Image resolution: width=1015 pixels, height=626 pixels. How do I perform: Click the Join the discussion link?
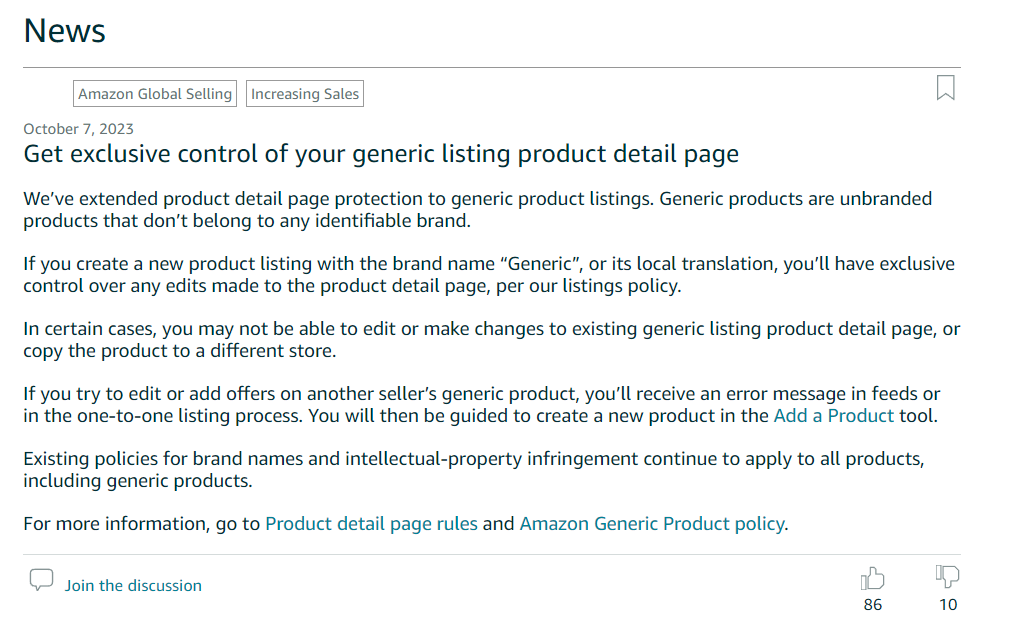click(133, 585)
